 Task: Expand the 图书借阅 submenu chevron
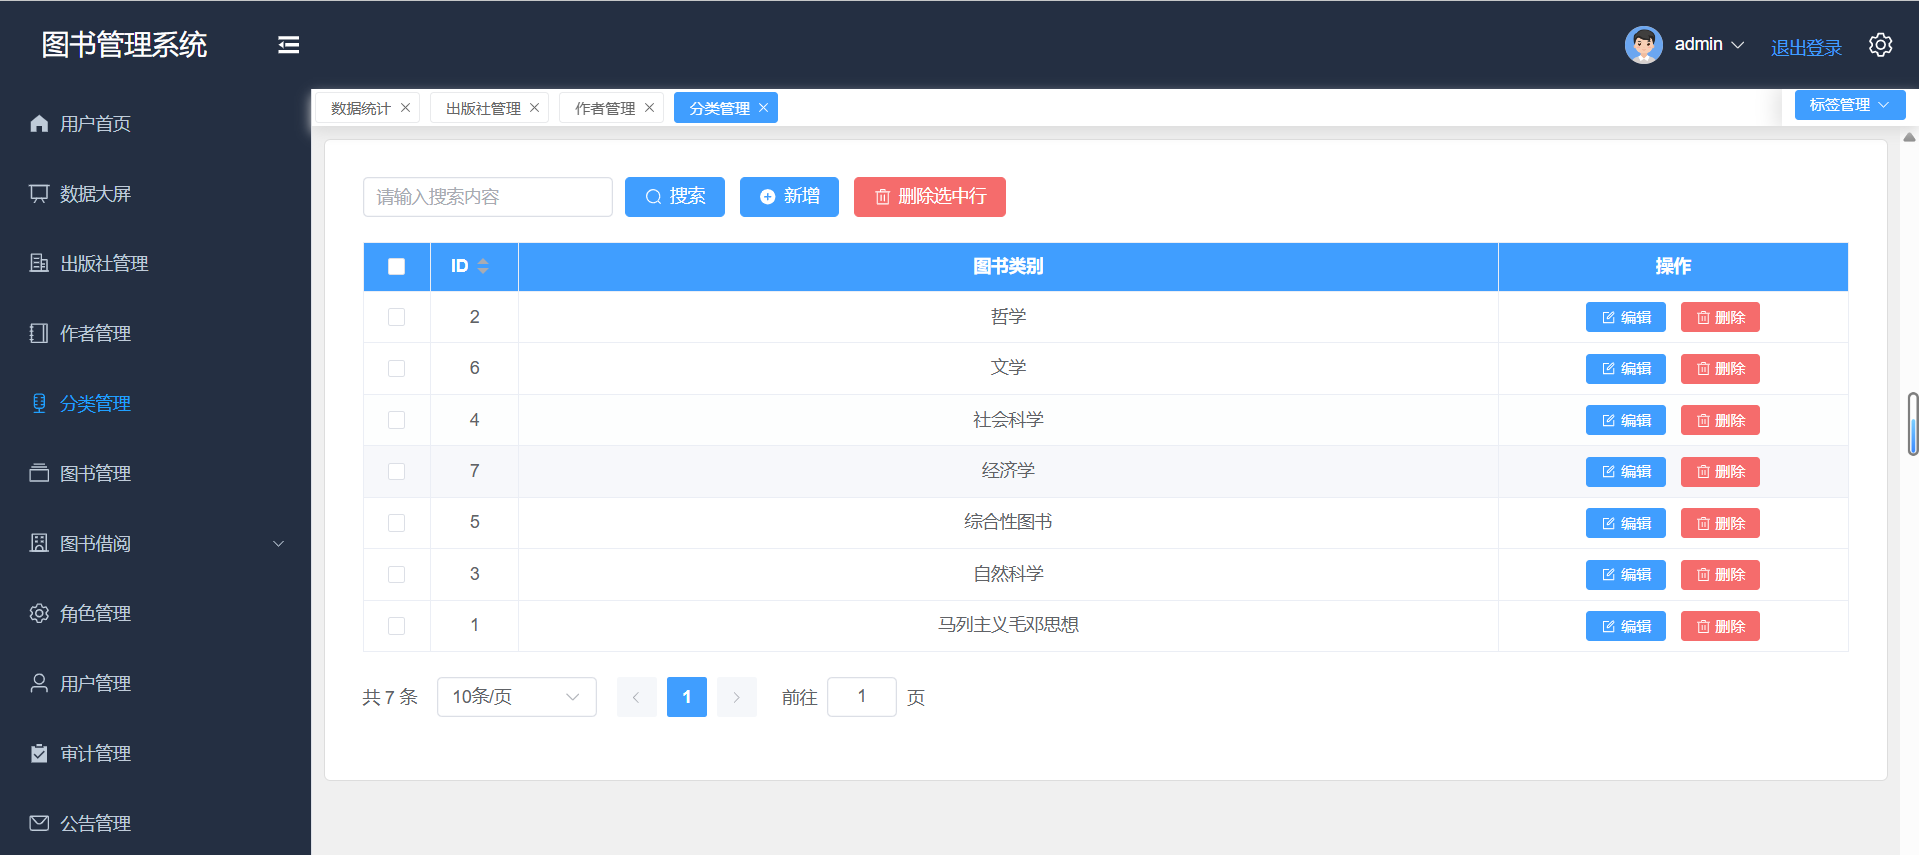pyautogui.click(x=279, y=544)
